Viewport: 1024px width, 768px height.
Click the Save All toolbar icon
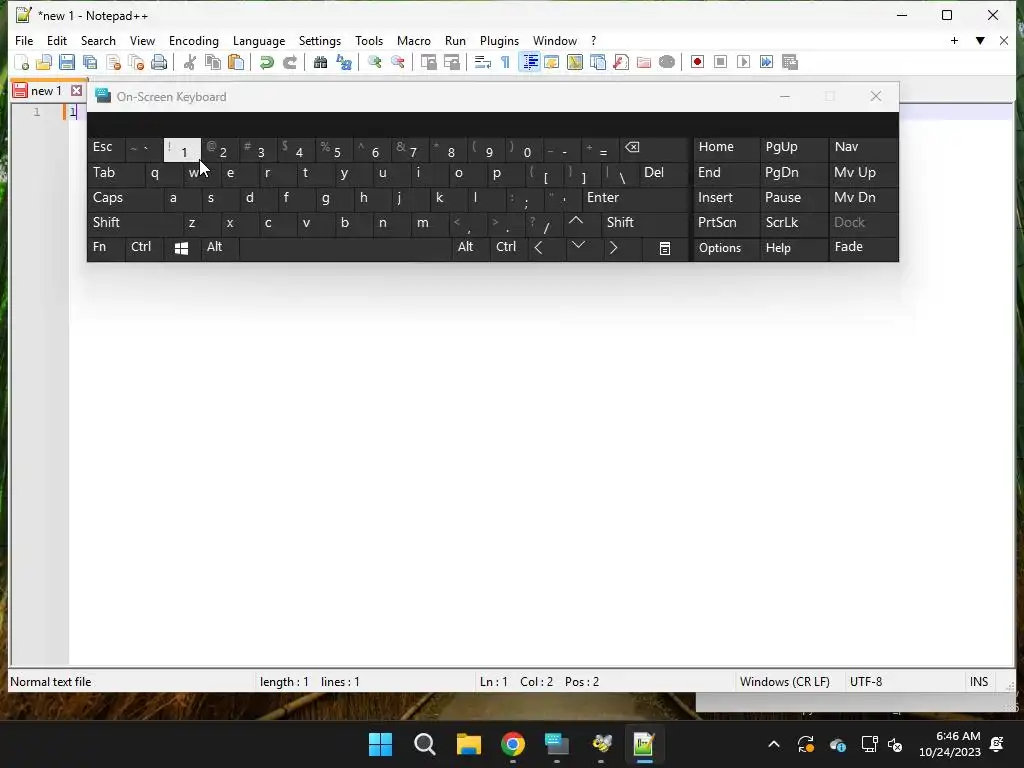pyautogui.click(x=90, y=62)
